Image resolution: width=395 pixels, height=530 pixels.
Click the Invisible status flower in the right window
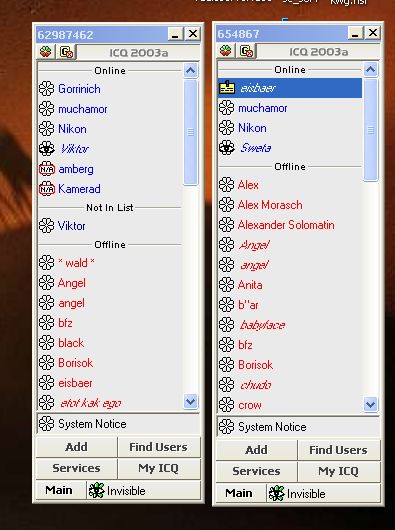point(277,494)
